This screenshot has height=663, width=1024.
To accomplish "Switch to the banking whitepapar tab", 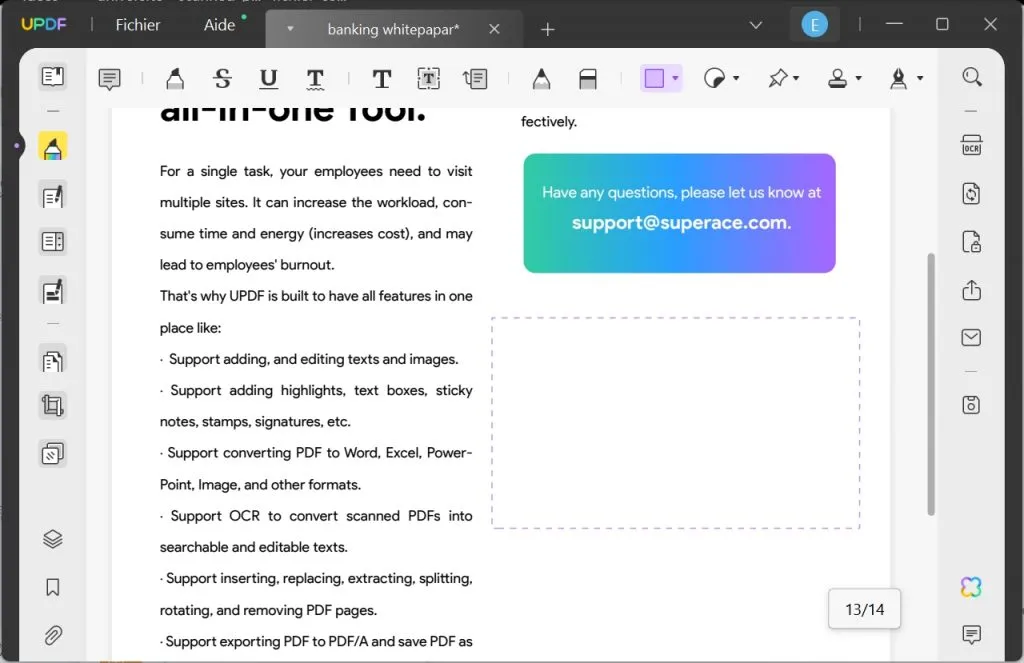I will (x=393, y=29).
